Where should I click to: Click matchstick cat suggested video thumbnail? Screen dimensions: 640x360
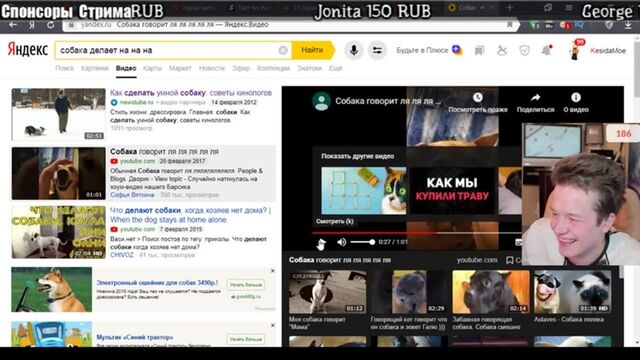point(363,190)
